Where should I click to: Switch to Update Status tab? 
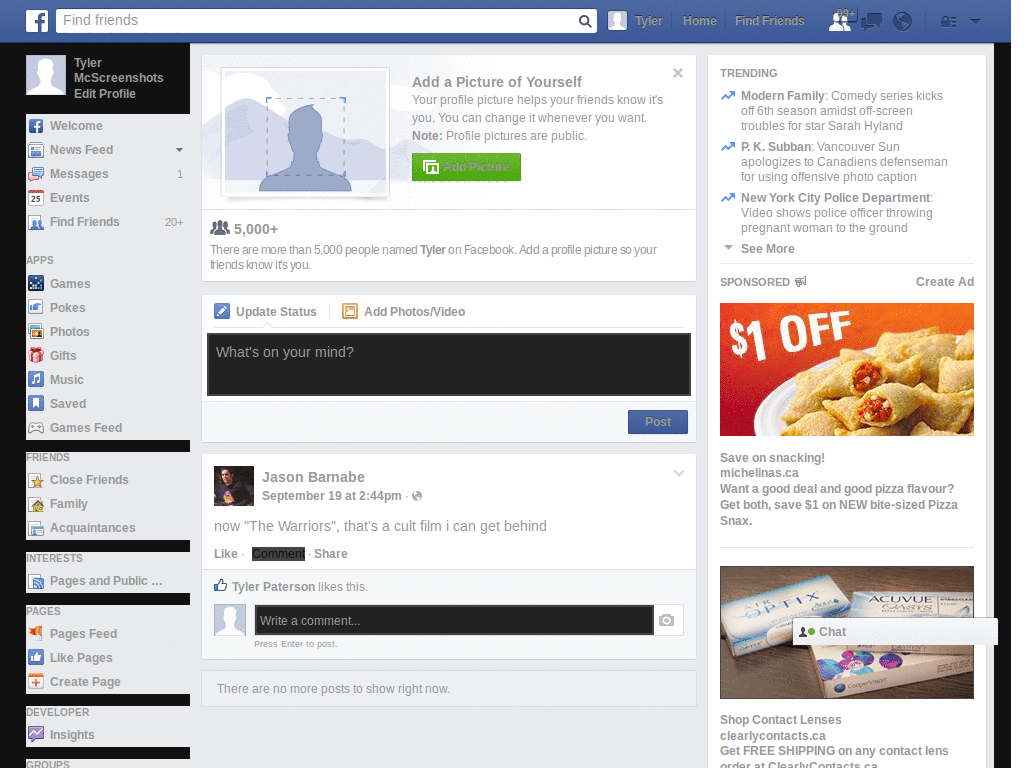click(265, 312)
